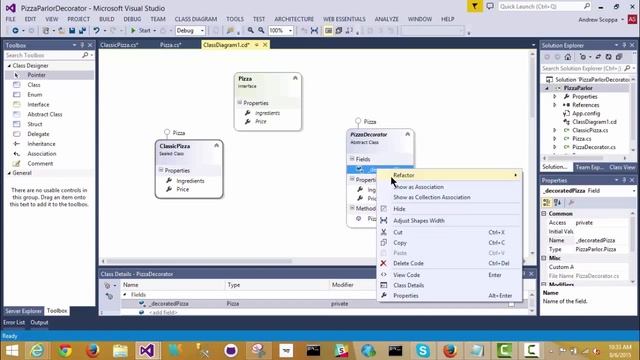The width and height of the screenshot is (640, 360).
Task: Click the Undo toolbar button
Action: [x=96, y=31]
